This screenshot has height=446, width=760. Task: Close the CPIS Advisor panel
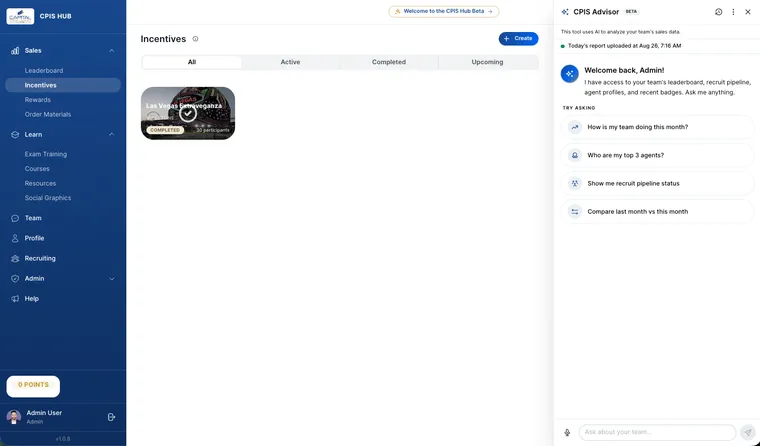[x=748, y=12]
